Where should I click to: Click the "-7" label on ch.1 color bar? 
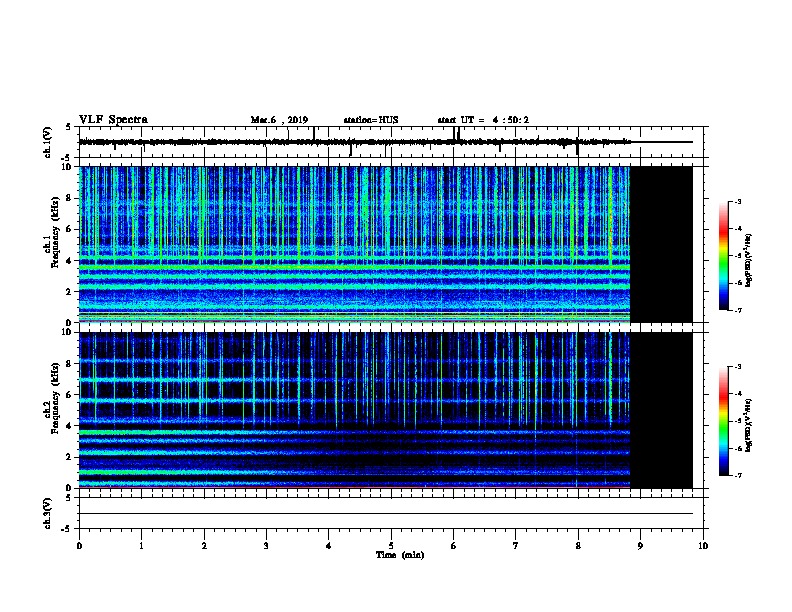click(737, 310)
